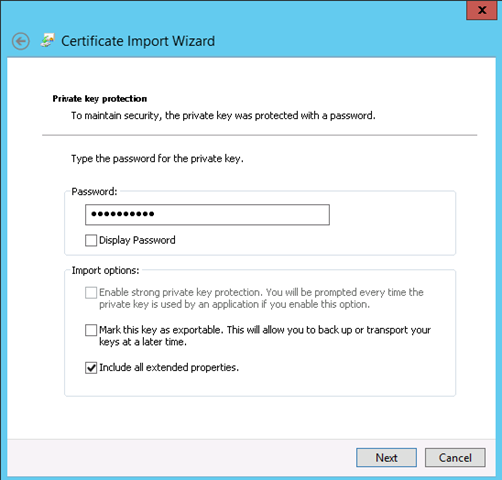The height and width of the screenshot is (480, 502).
Task: Click the Password: group label
Action: click(x=95, y=191)
